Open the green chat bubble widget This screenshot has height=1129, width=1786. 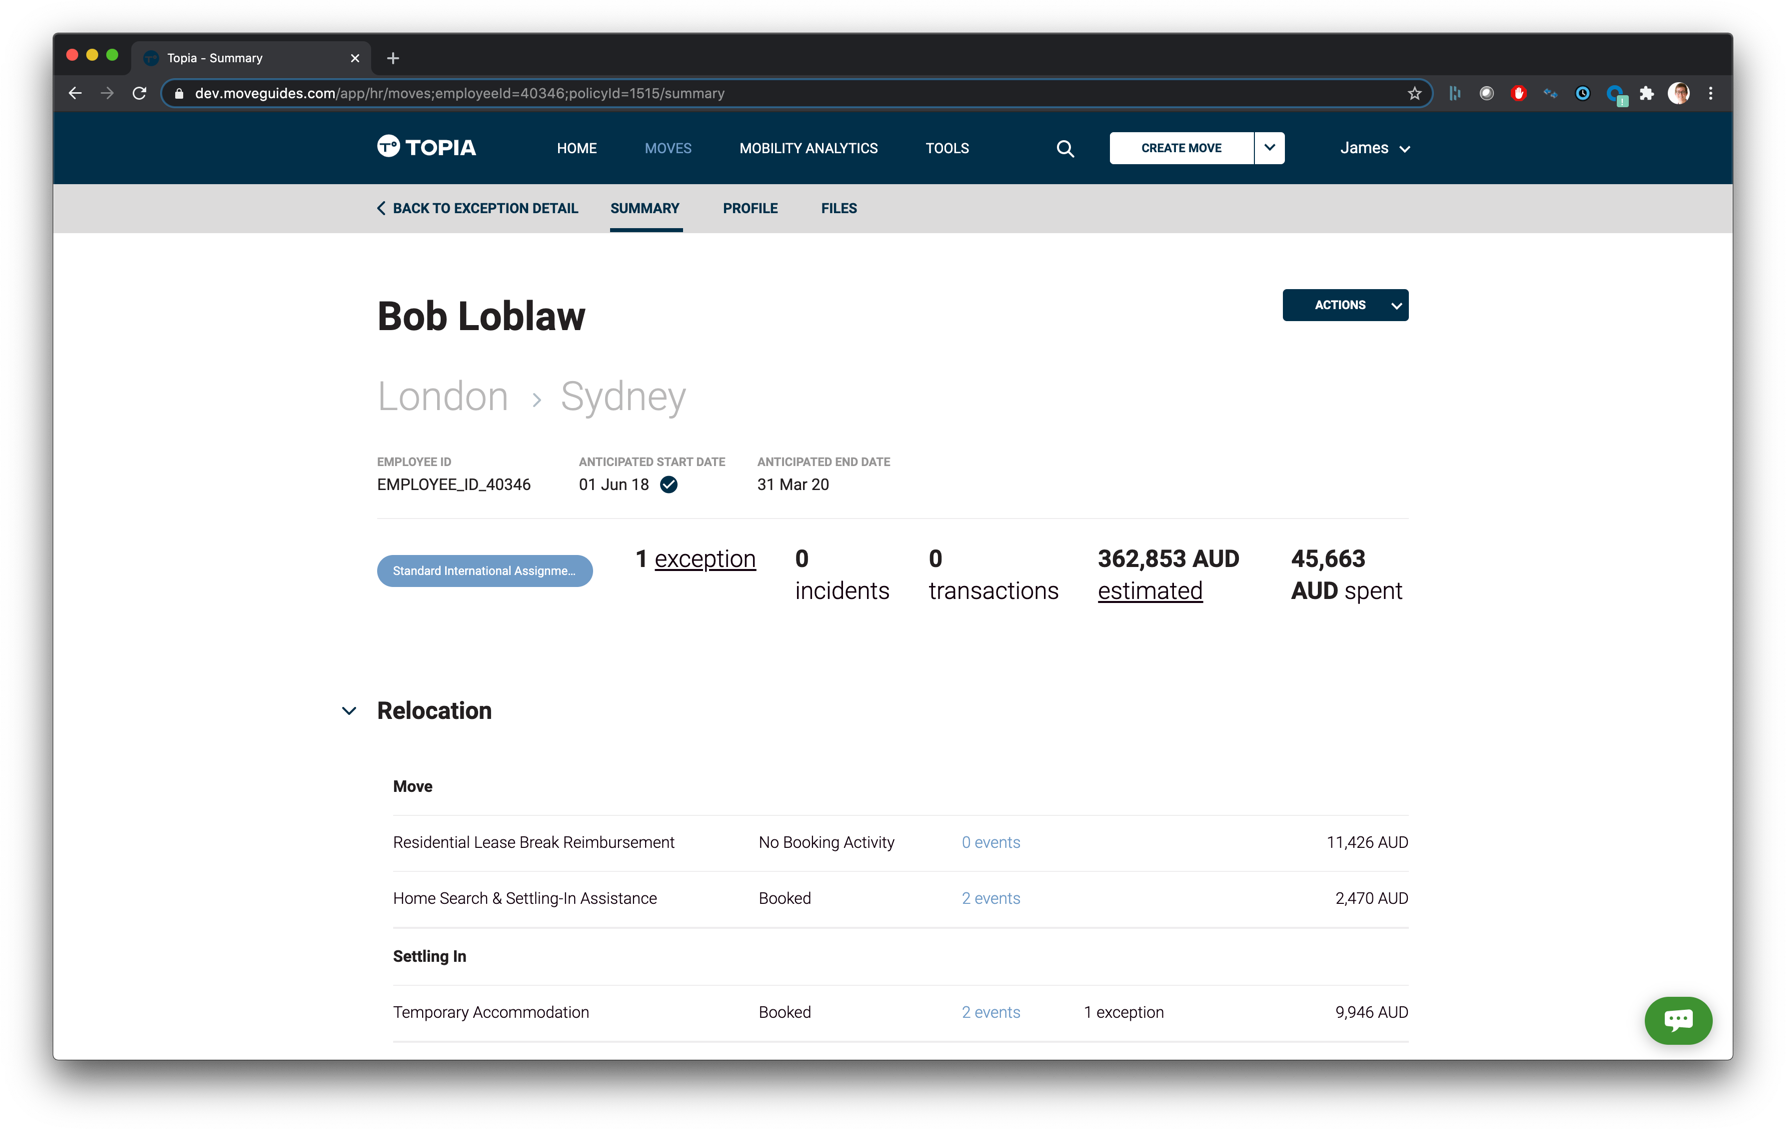tap(1678, 1020)
